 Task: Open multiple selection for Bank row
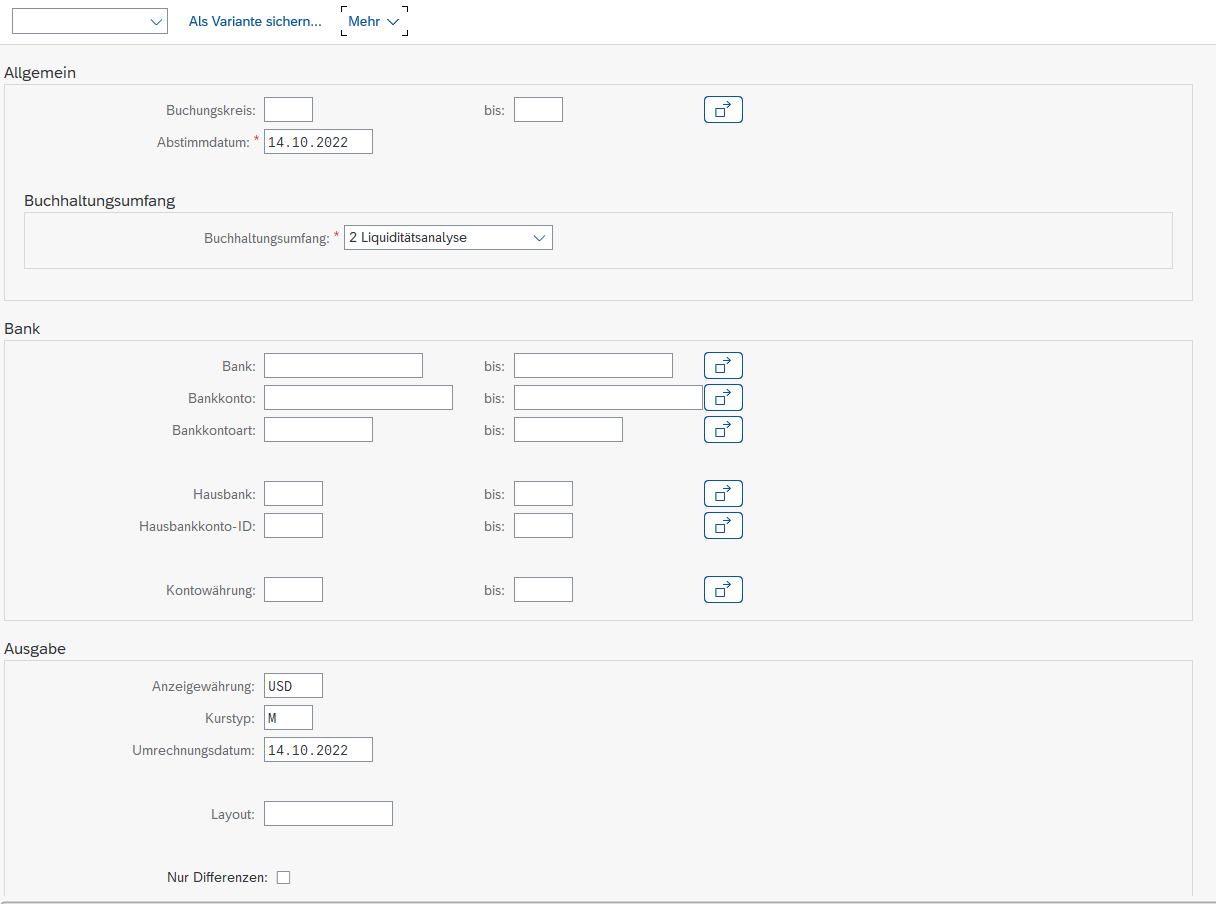(723, 366)
